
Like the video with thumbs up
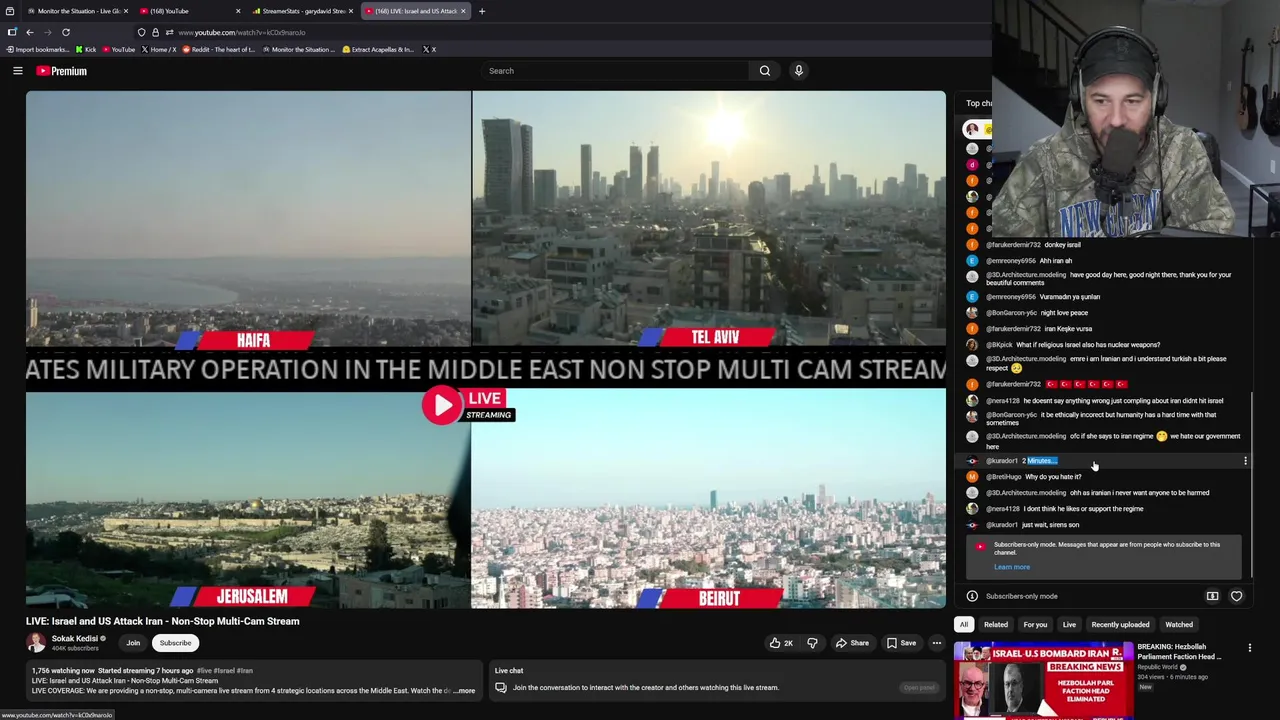[x=781, y=643]
